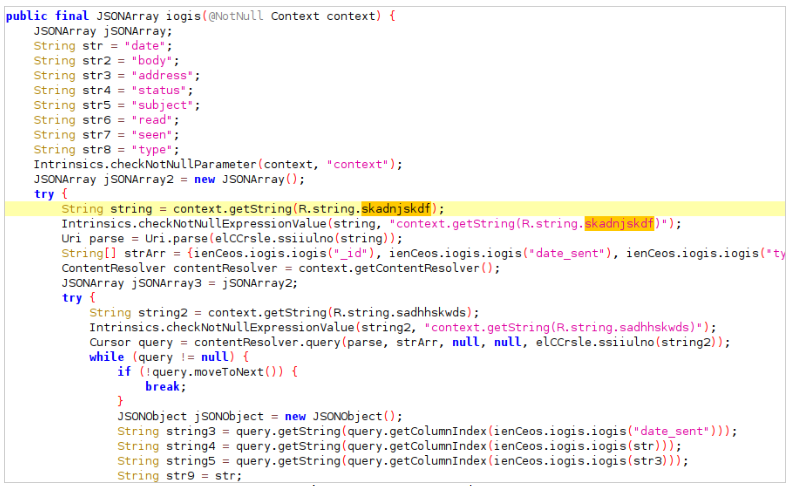Click query.moveToNext in the if statement
791x486 pixels.
(208, 372)
